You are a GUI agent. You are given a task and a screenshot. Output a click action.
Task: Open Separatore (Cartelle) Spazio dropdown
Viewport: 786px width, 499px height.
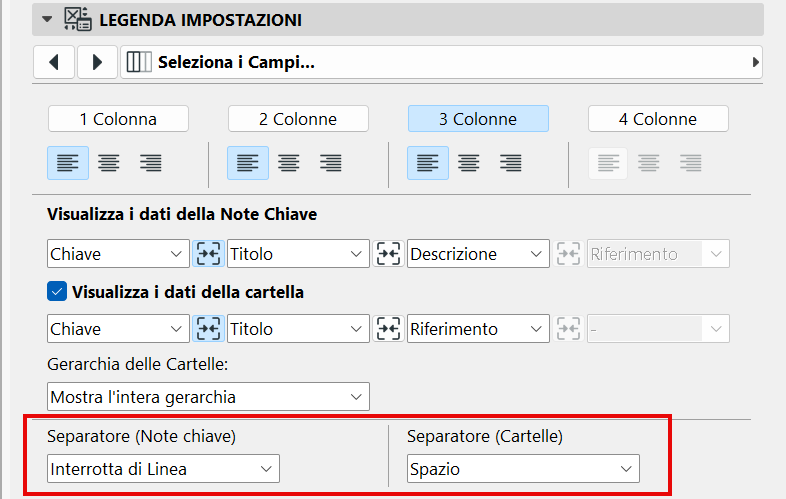point(523,468)
